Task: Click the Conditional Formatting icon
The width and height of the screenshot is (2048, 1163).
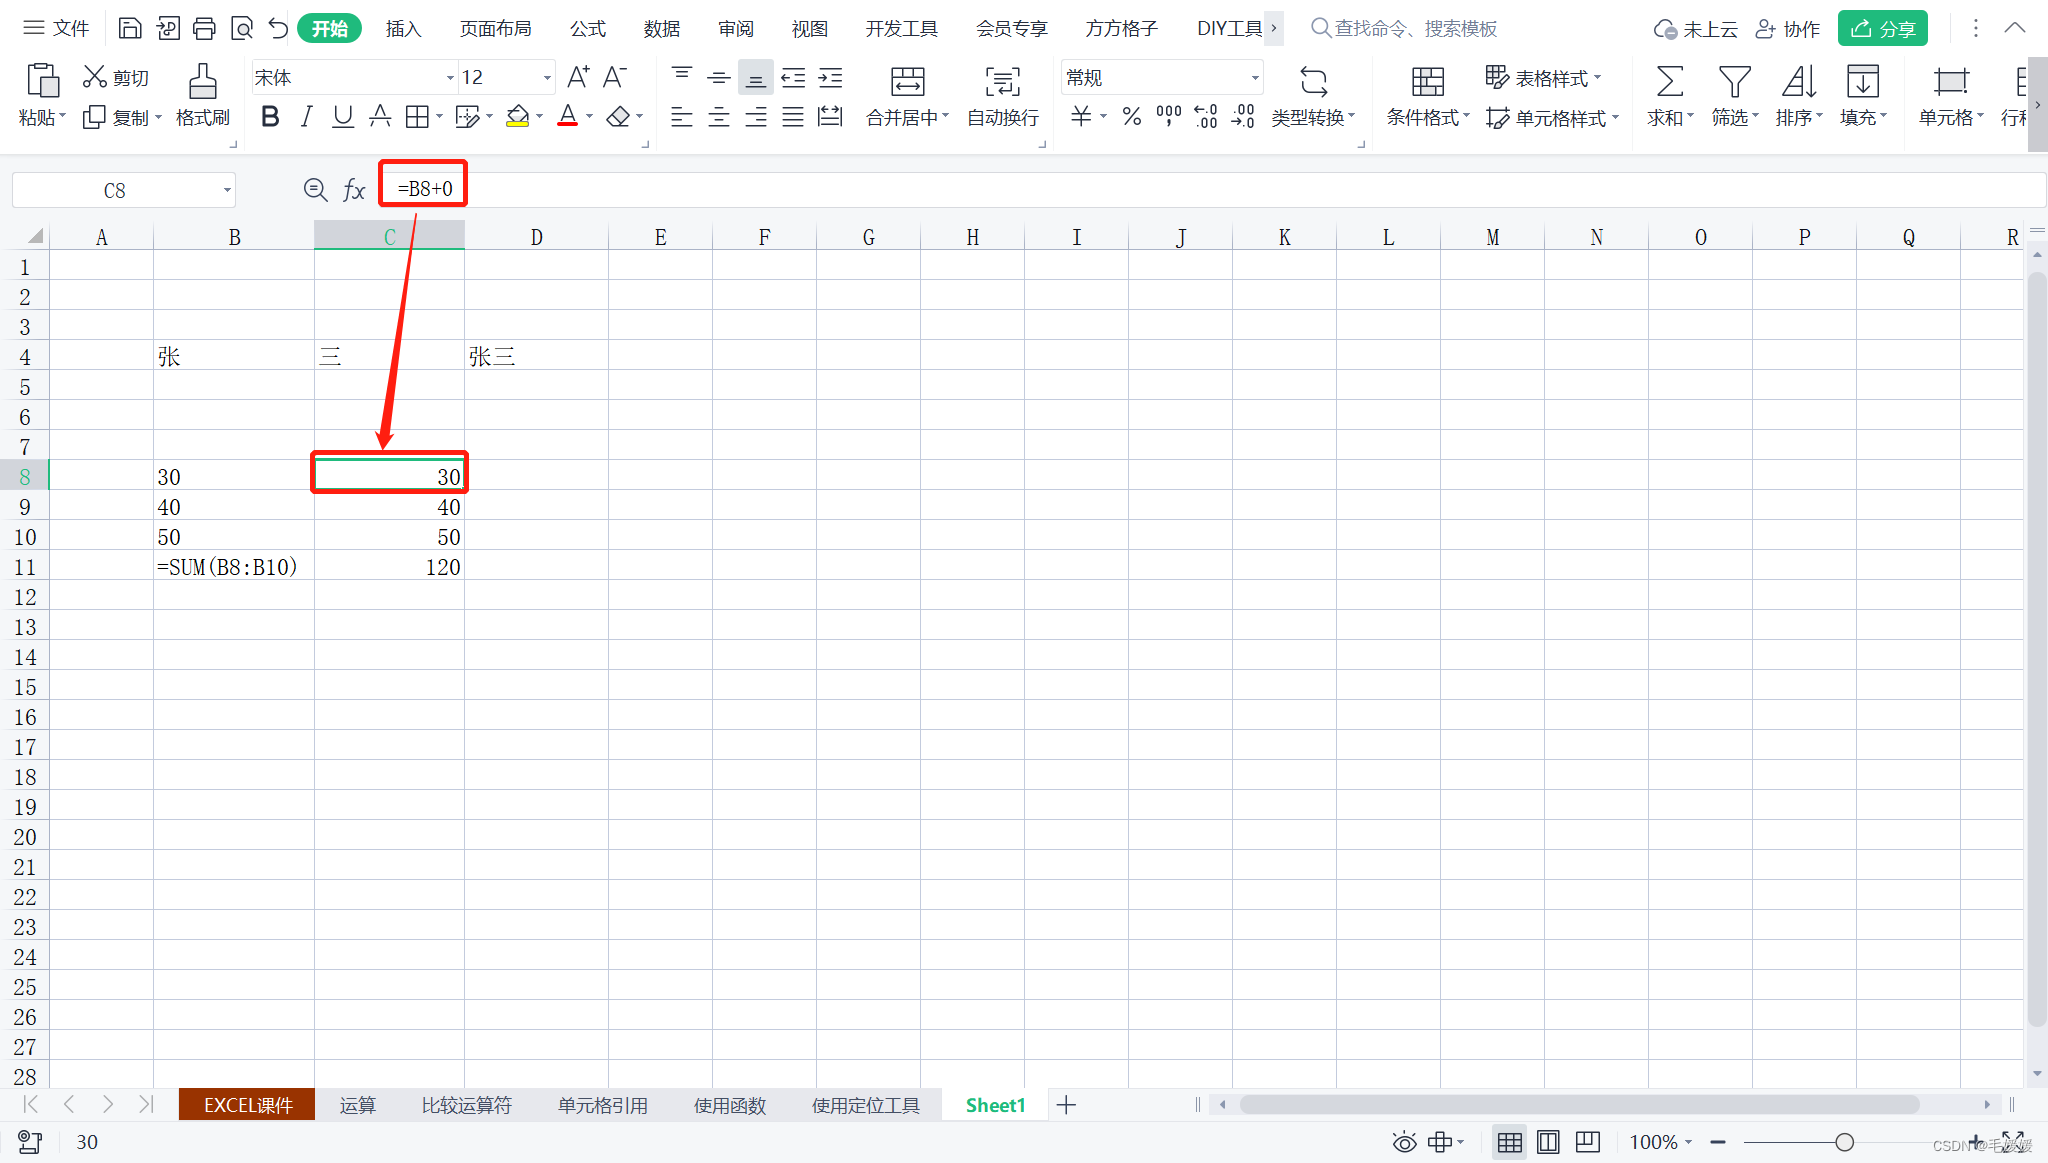Action: click(x=1428, y=81)
